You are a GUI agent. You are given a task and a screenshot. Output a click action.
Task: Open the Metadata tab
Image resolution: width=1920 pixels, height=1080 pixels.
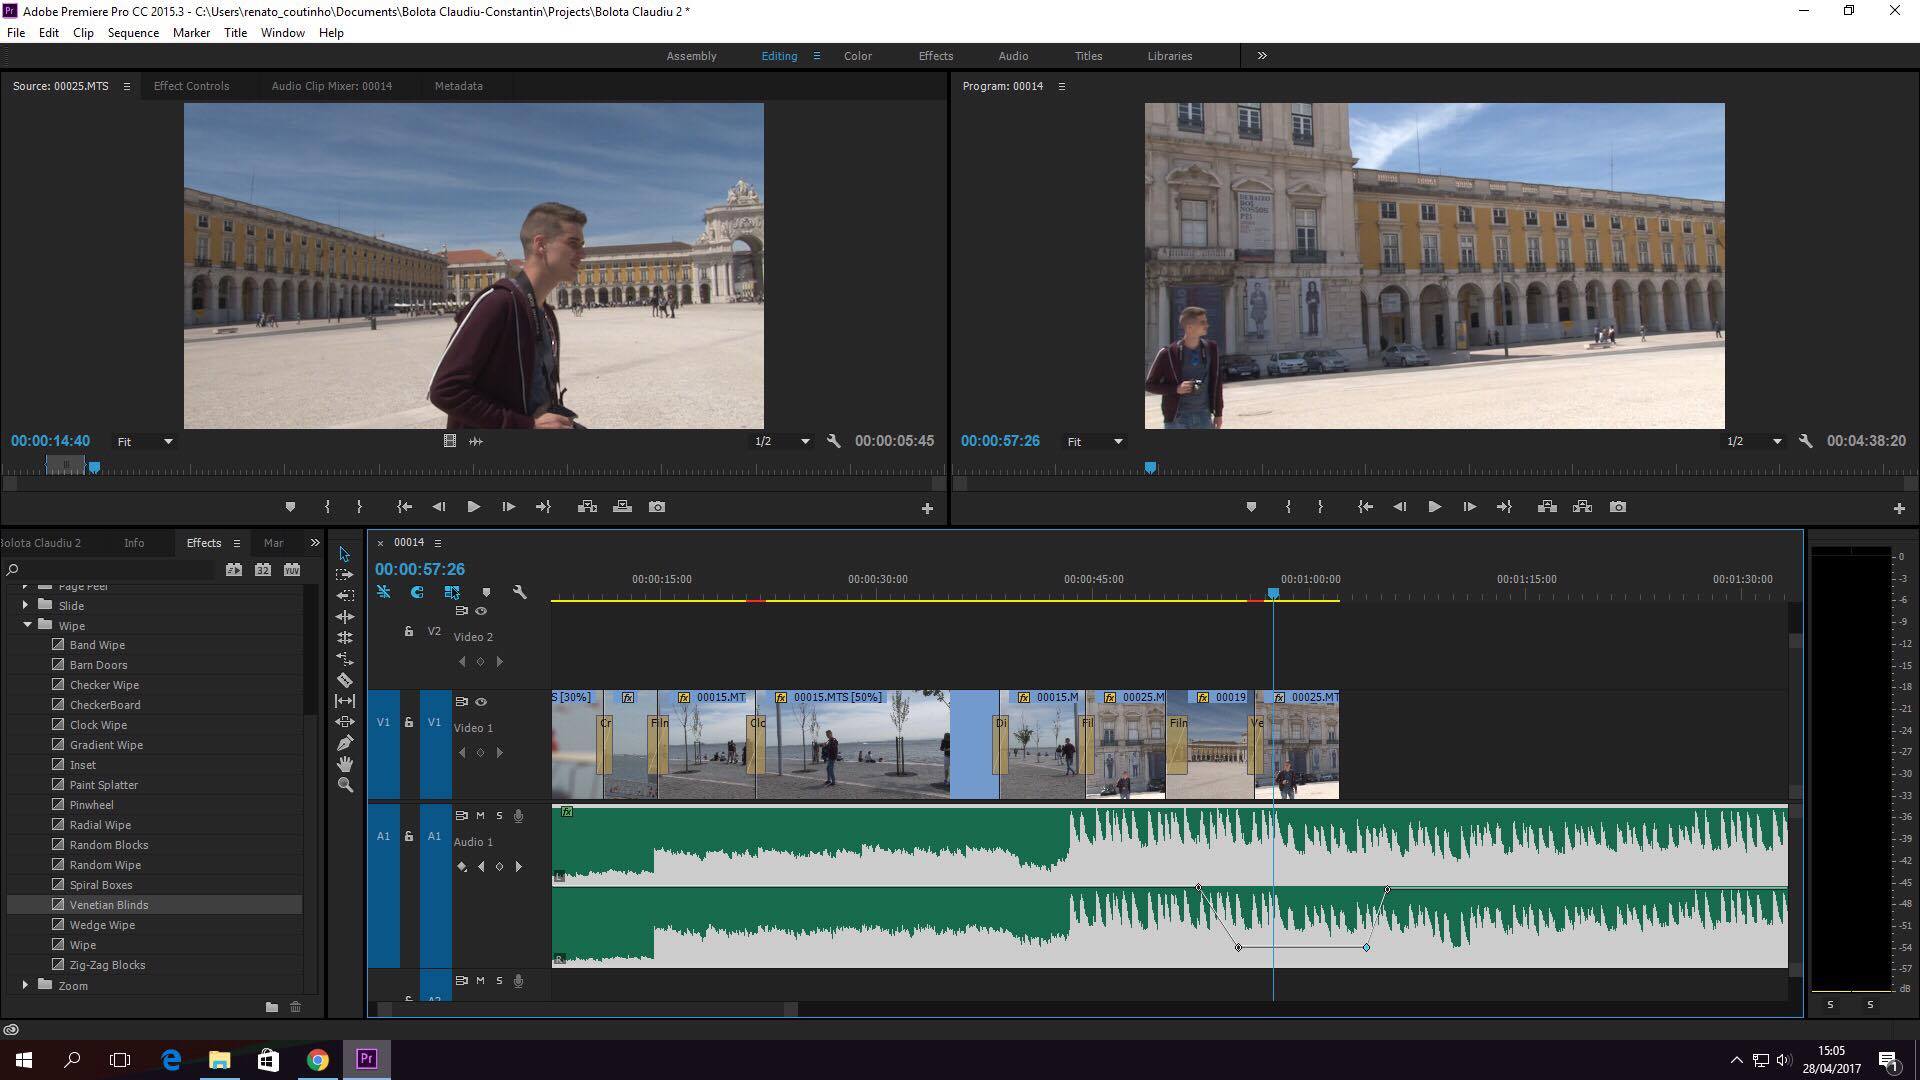[458, 86]
